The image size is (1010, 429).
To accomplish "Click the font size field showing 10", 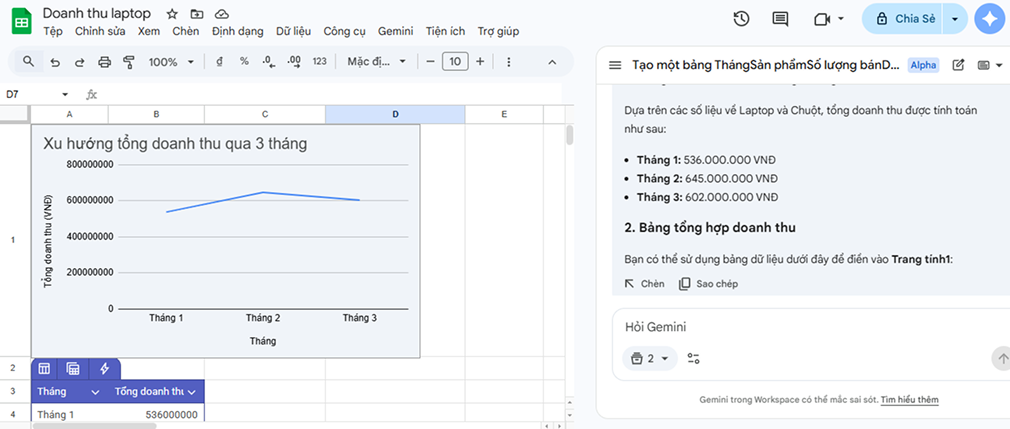I will tap(455, 62).
